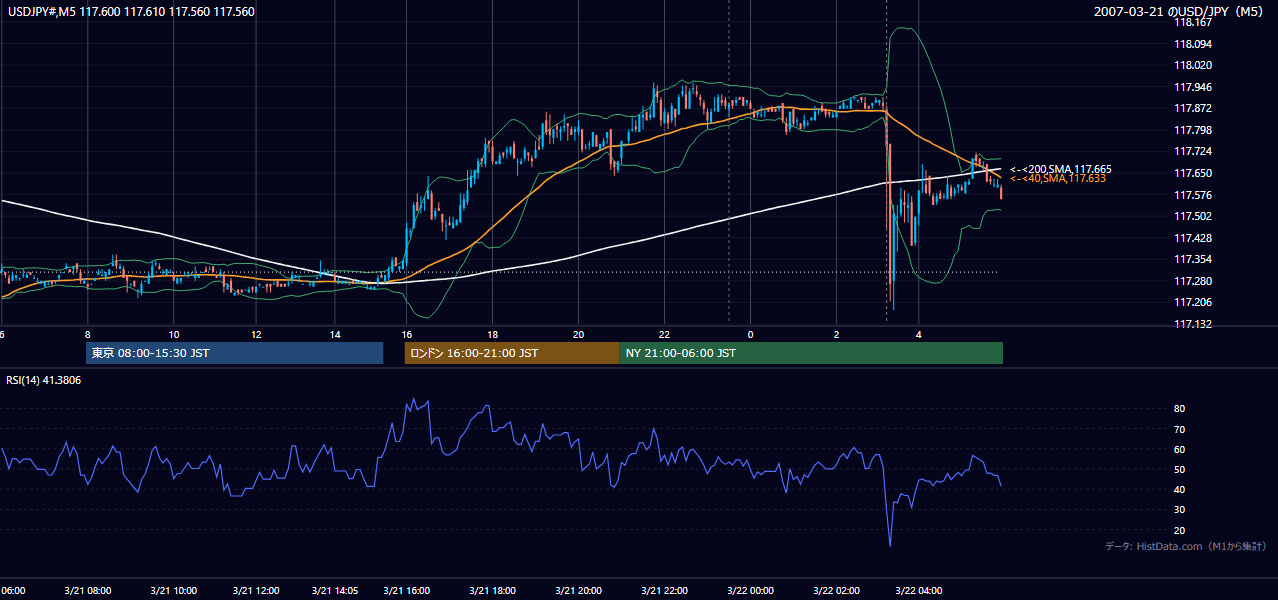Click price axis value 117.428
This screenshot has height=600, width=1278.
pos(1193,238)
